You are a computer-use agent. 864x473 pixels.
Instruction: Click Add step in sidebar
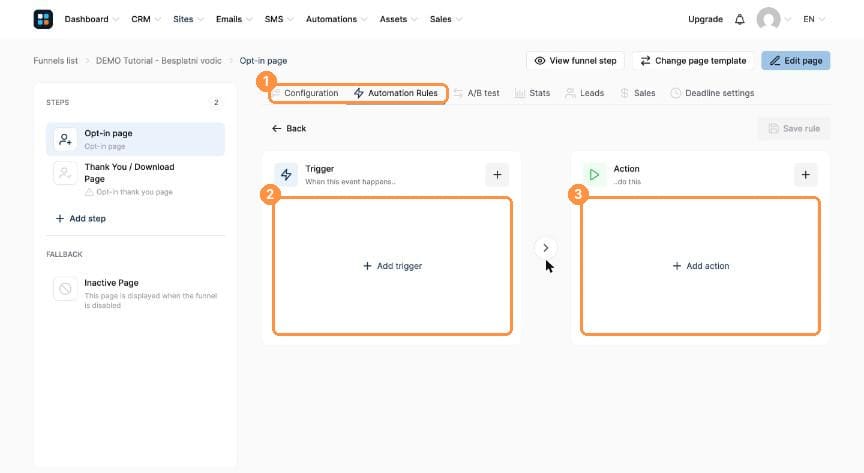tap(80, 219)
